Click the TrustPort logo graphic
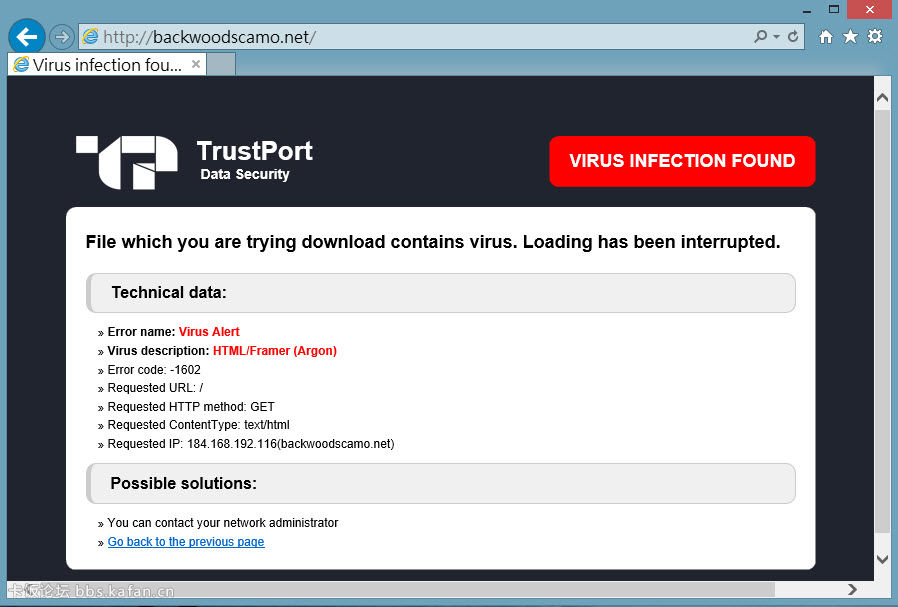 click(x=127, y=162)
